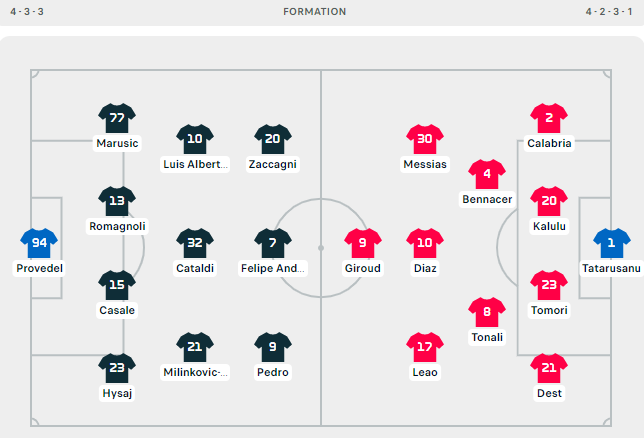This screenshot has height=438, width=644.
Task: Select Tatarusanu's blue number 1 jersey
Action: (x=609, y=243)
